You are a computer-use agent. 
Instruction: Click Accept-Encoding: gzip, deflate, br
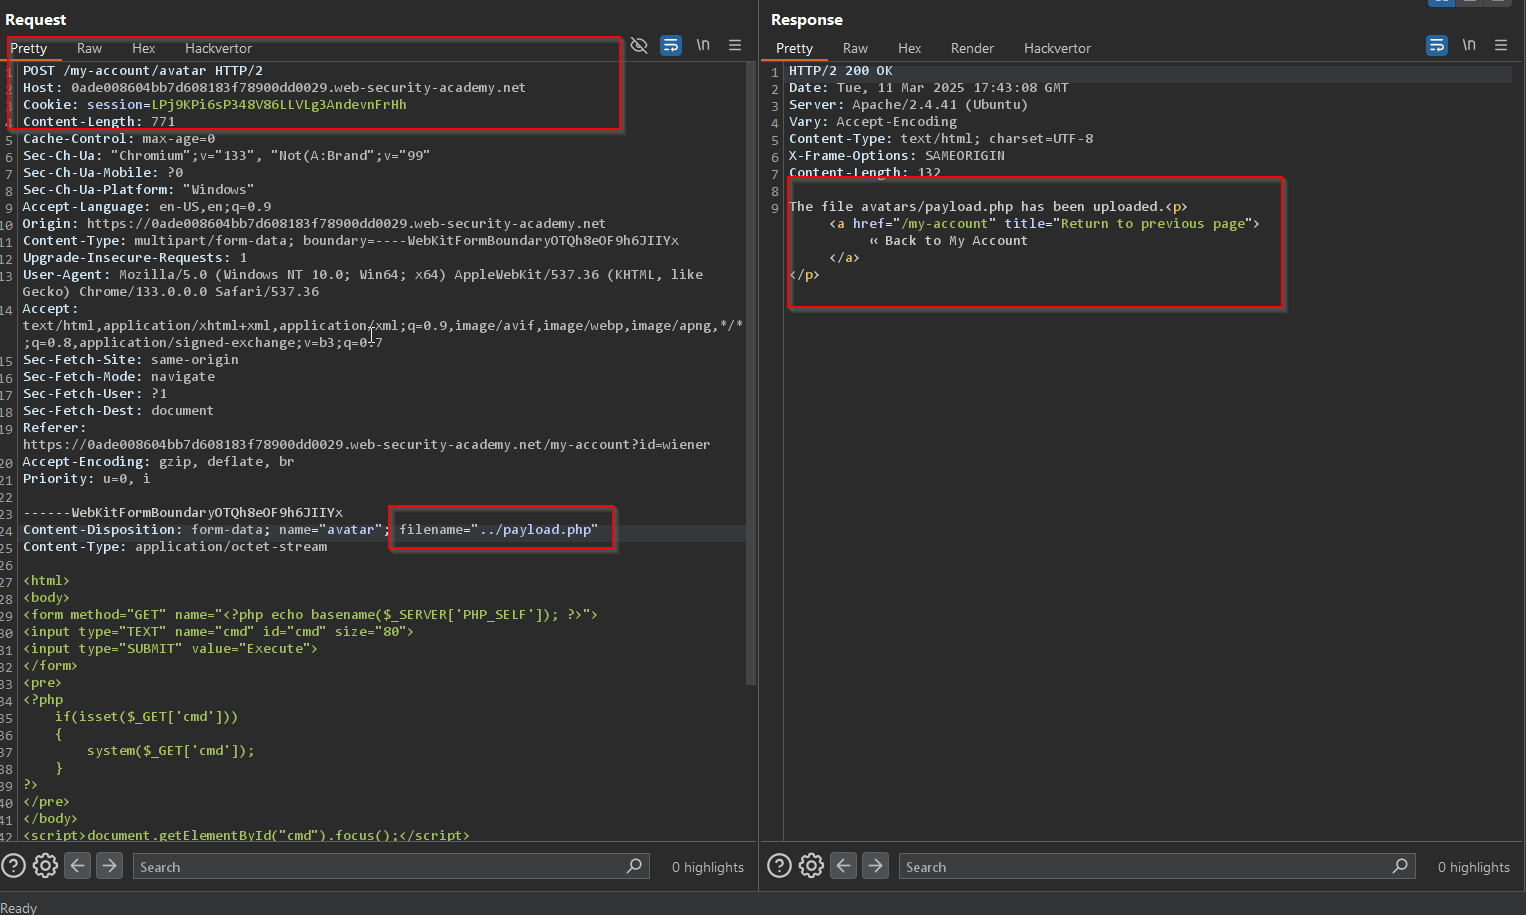tap(158, 462)
